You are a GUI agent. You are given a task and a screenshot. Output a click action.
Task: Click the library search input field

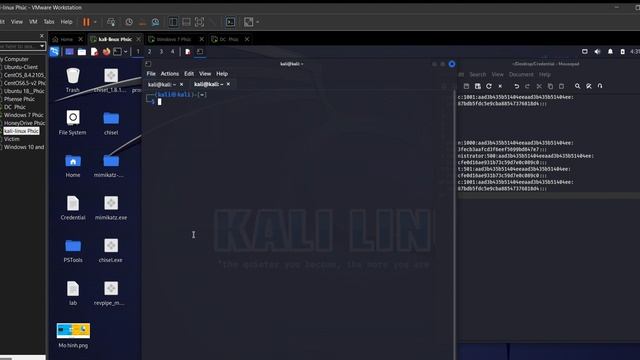pos(19,46)
